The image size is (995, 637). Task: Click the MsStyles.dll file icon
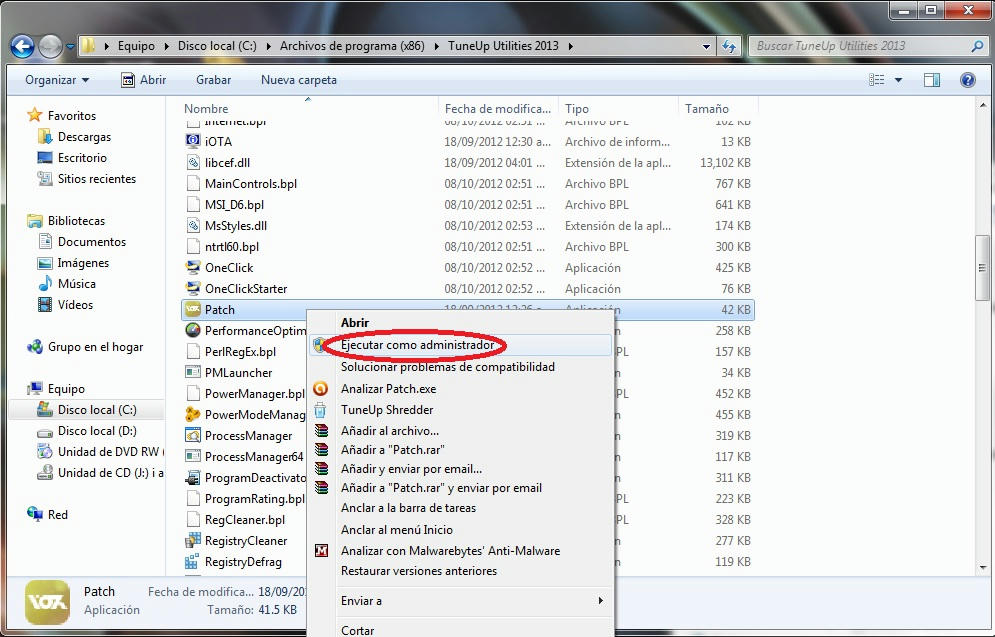coord(192,226)
